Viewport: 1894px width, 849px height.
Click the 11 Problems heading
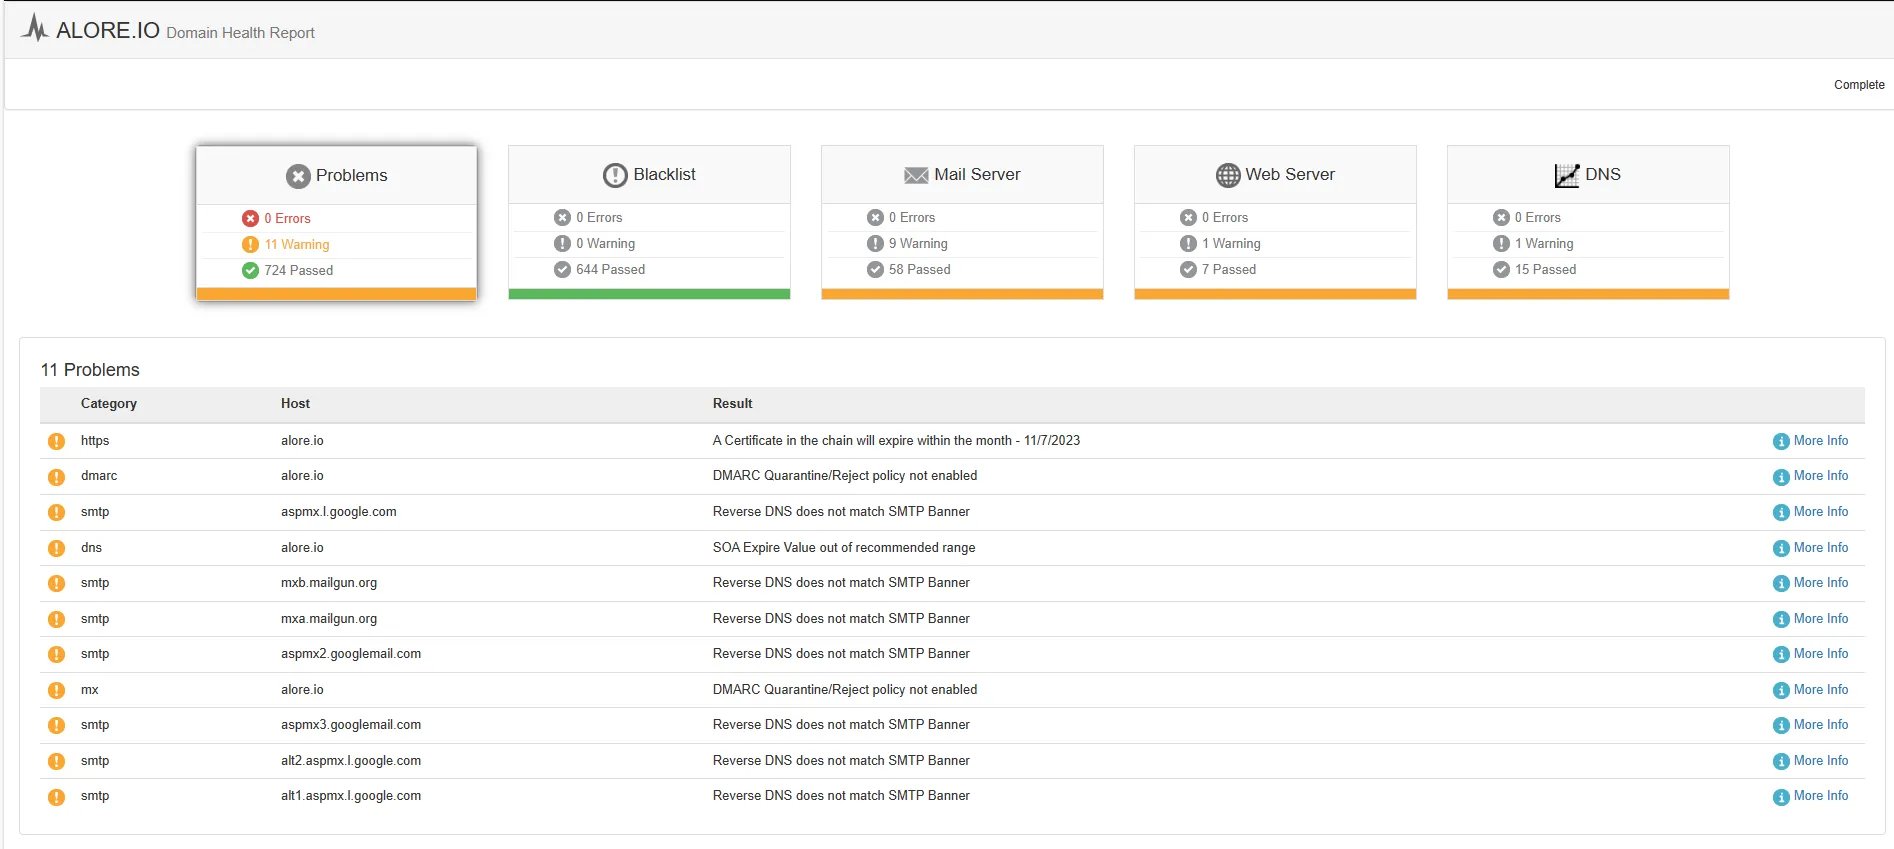(90, 370)
